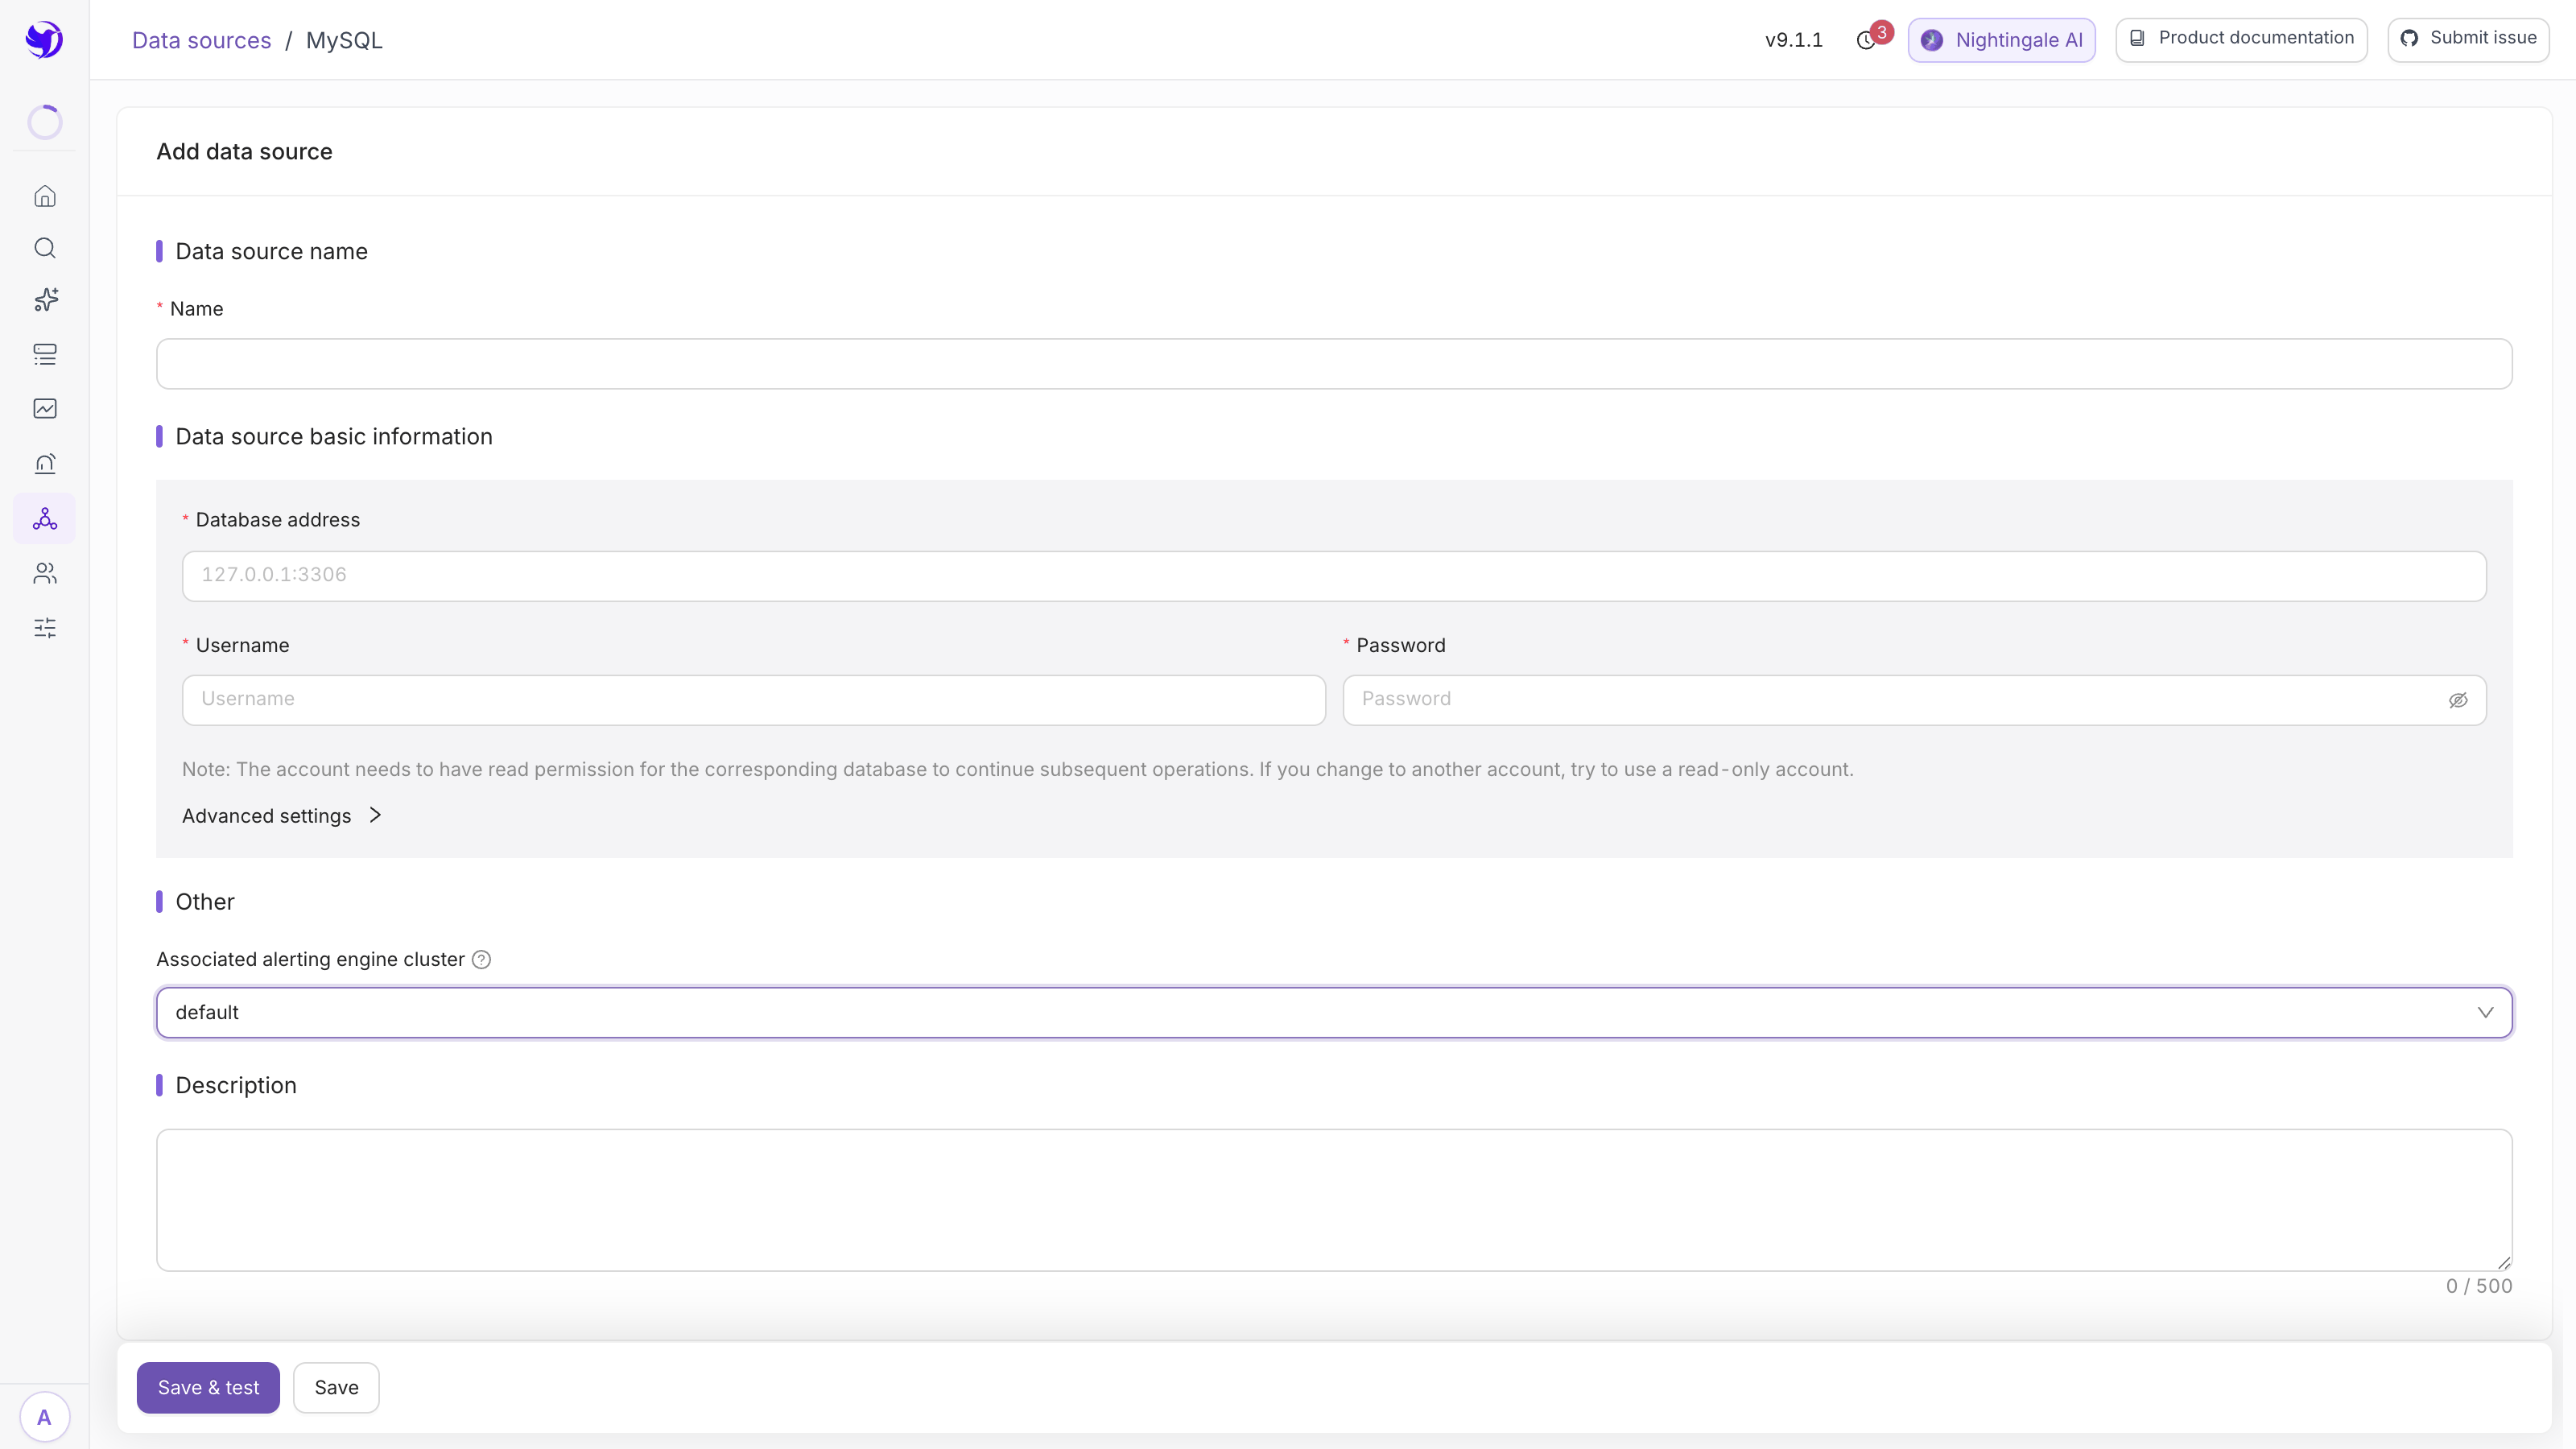Click the help icon beside alerting engine cluster
The height and width of the screenshot is (1449, 2576).
481,960
